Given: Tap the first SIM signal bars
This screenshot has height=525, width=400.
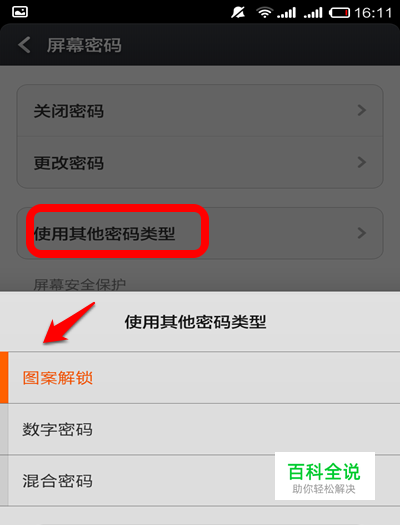Looking at the screenshot, I should pos(287,13).
